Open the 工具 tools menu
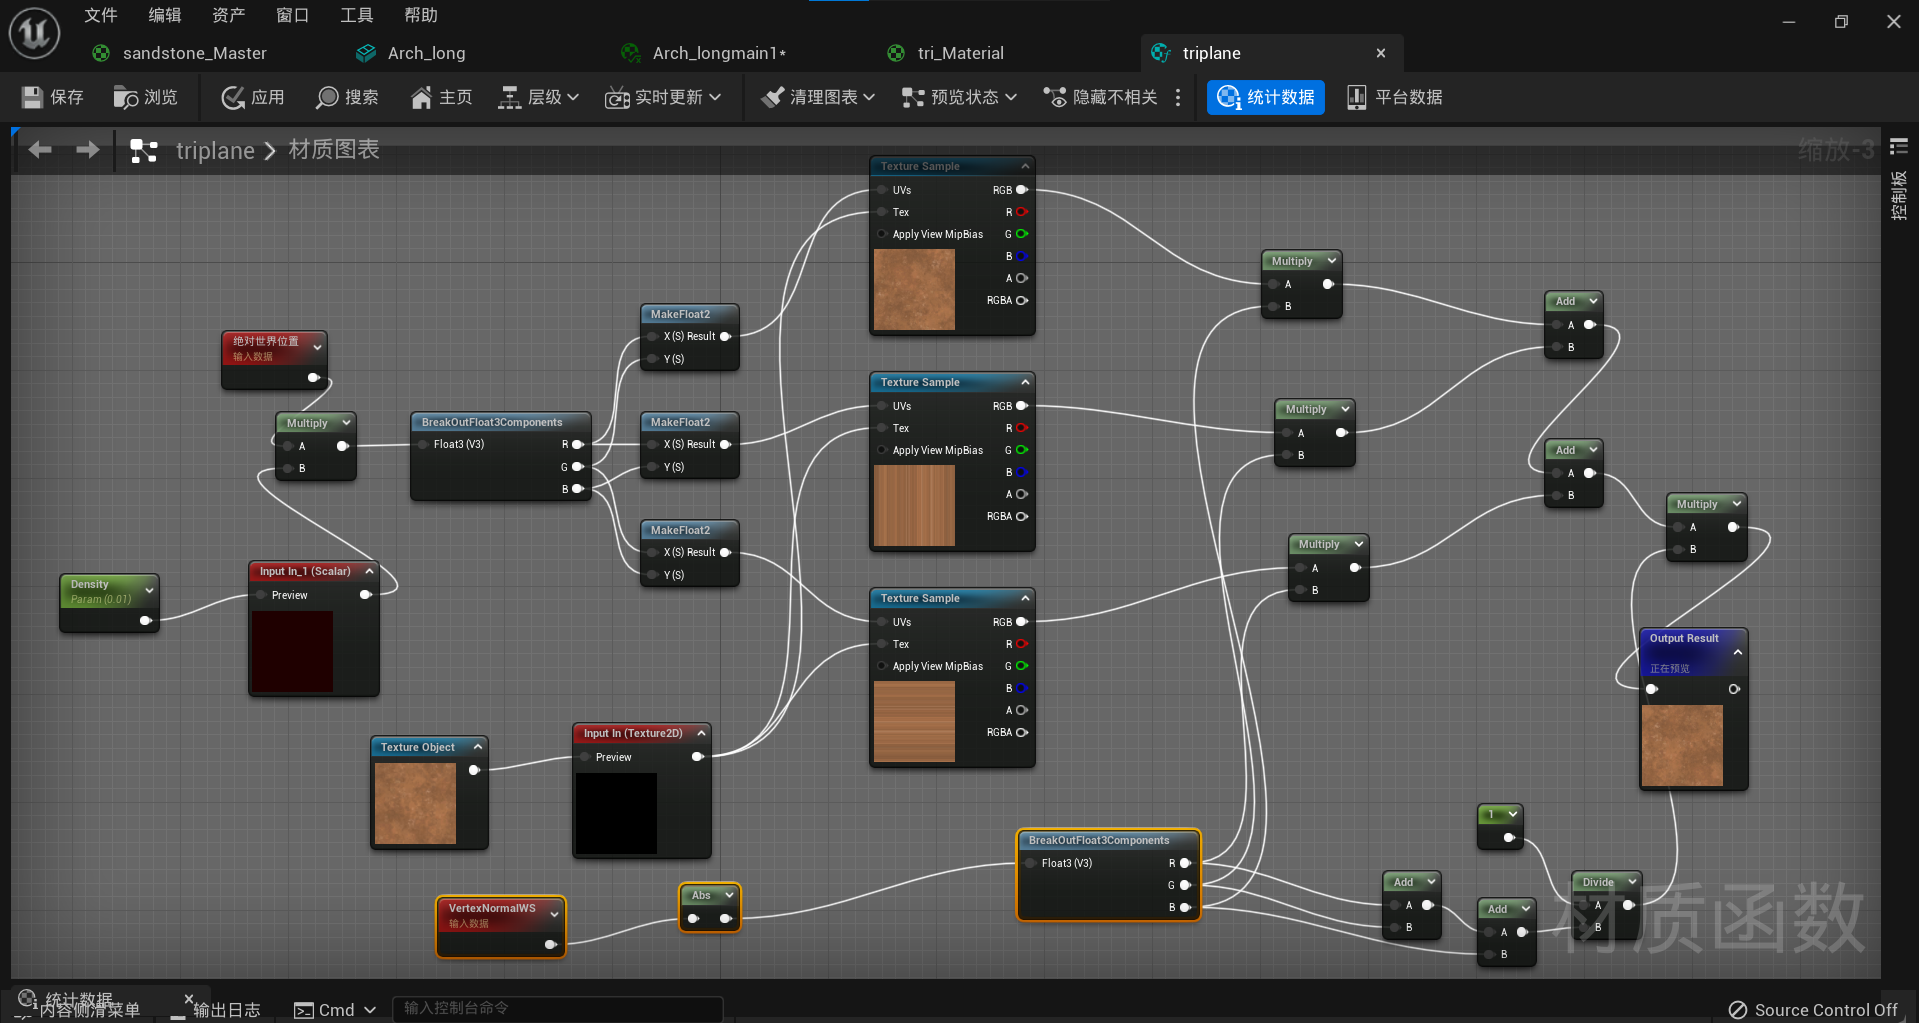This screenshot has width=1919, height=1023. pos(357,15)
